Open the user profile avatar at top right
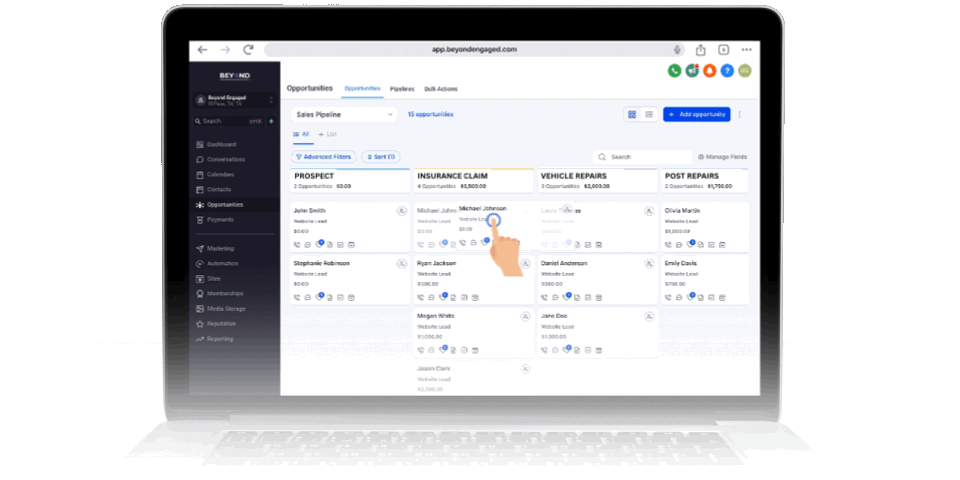This screenshot has height=480, width=960. point(744,70)
